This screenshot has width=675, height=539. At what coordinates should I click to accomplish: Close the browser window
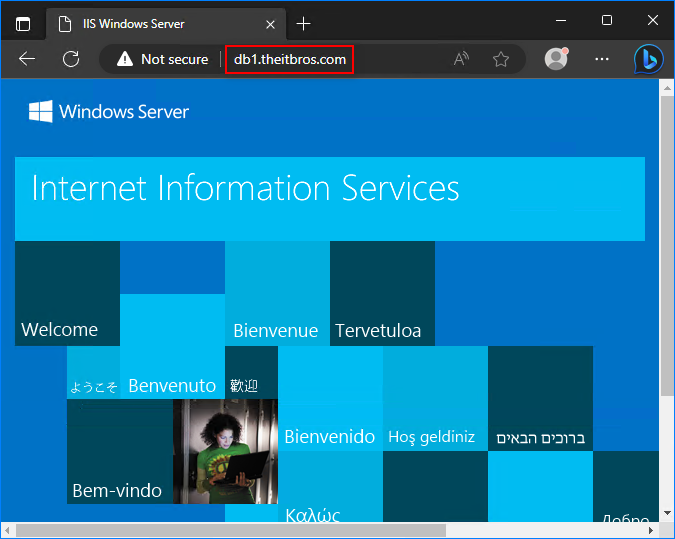point(653,20)
